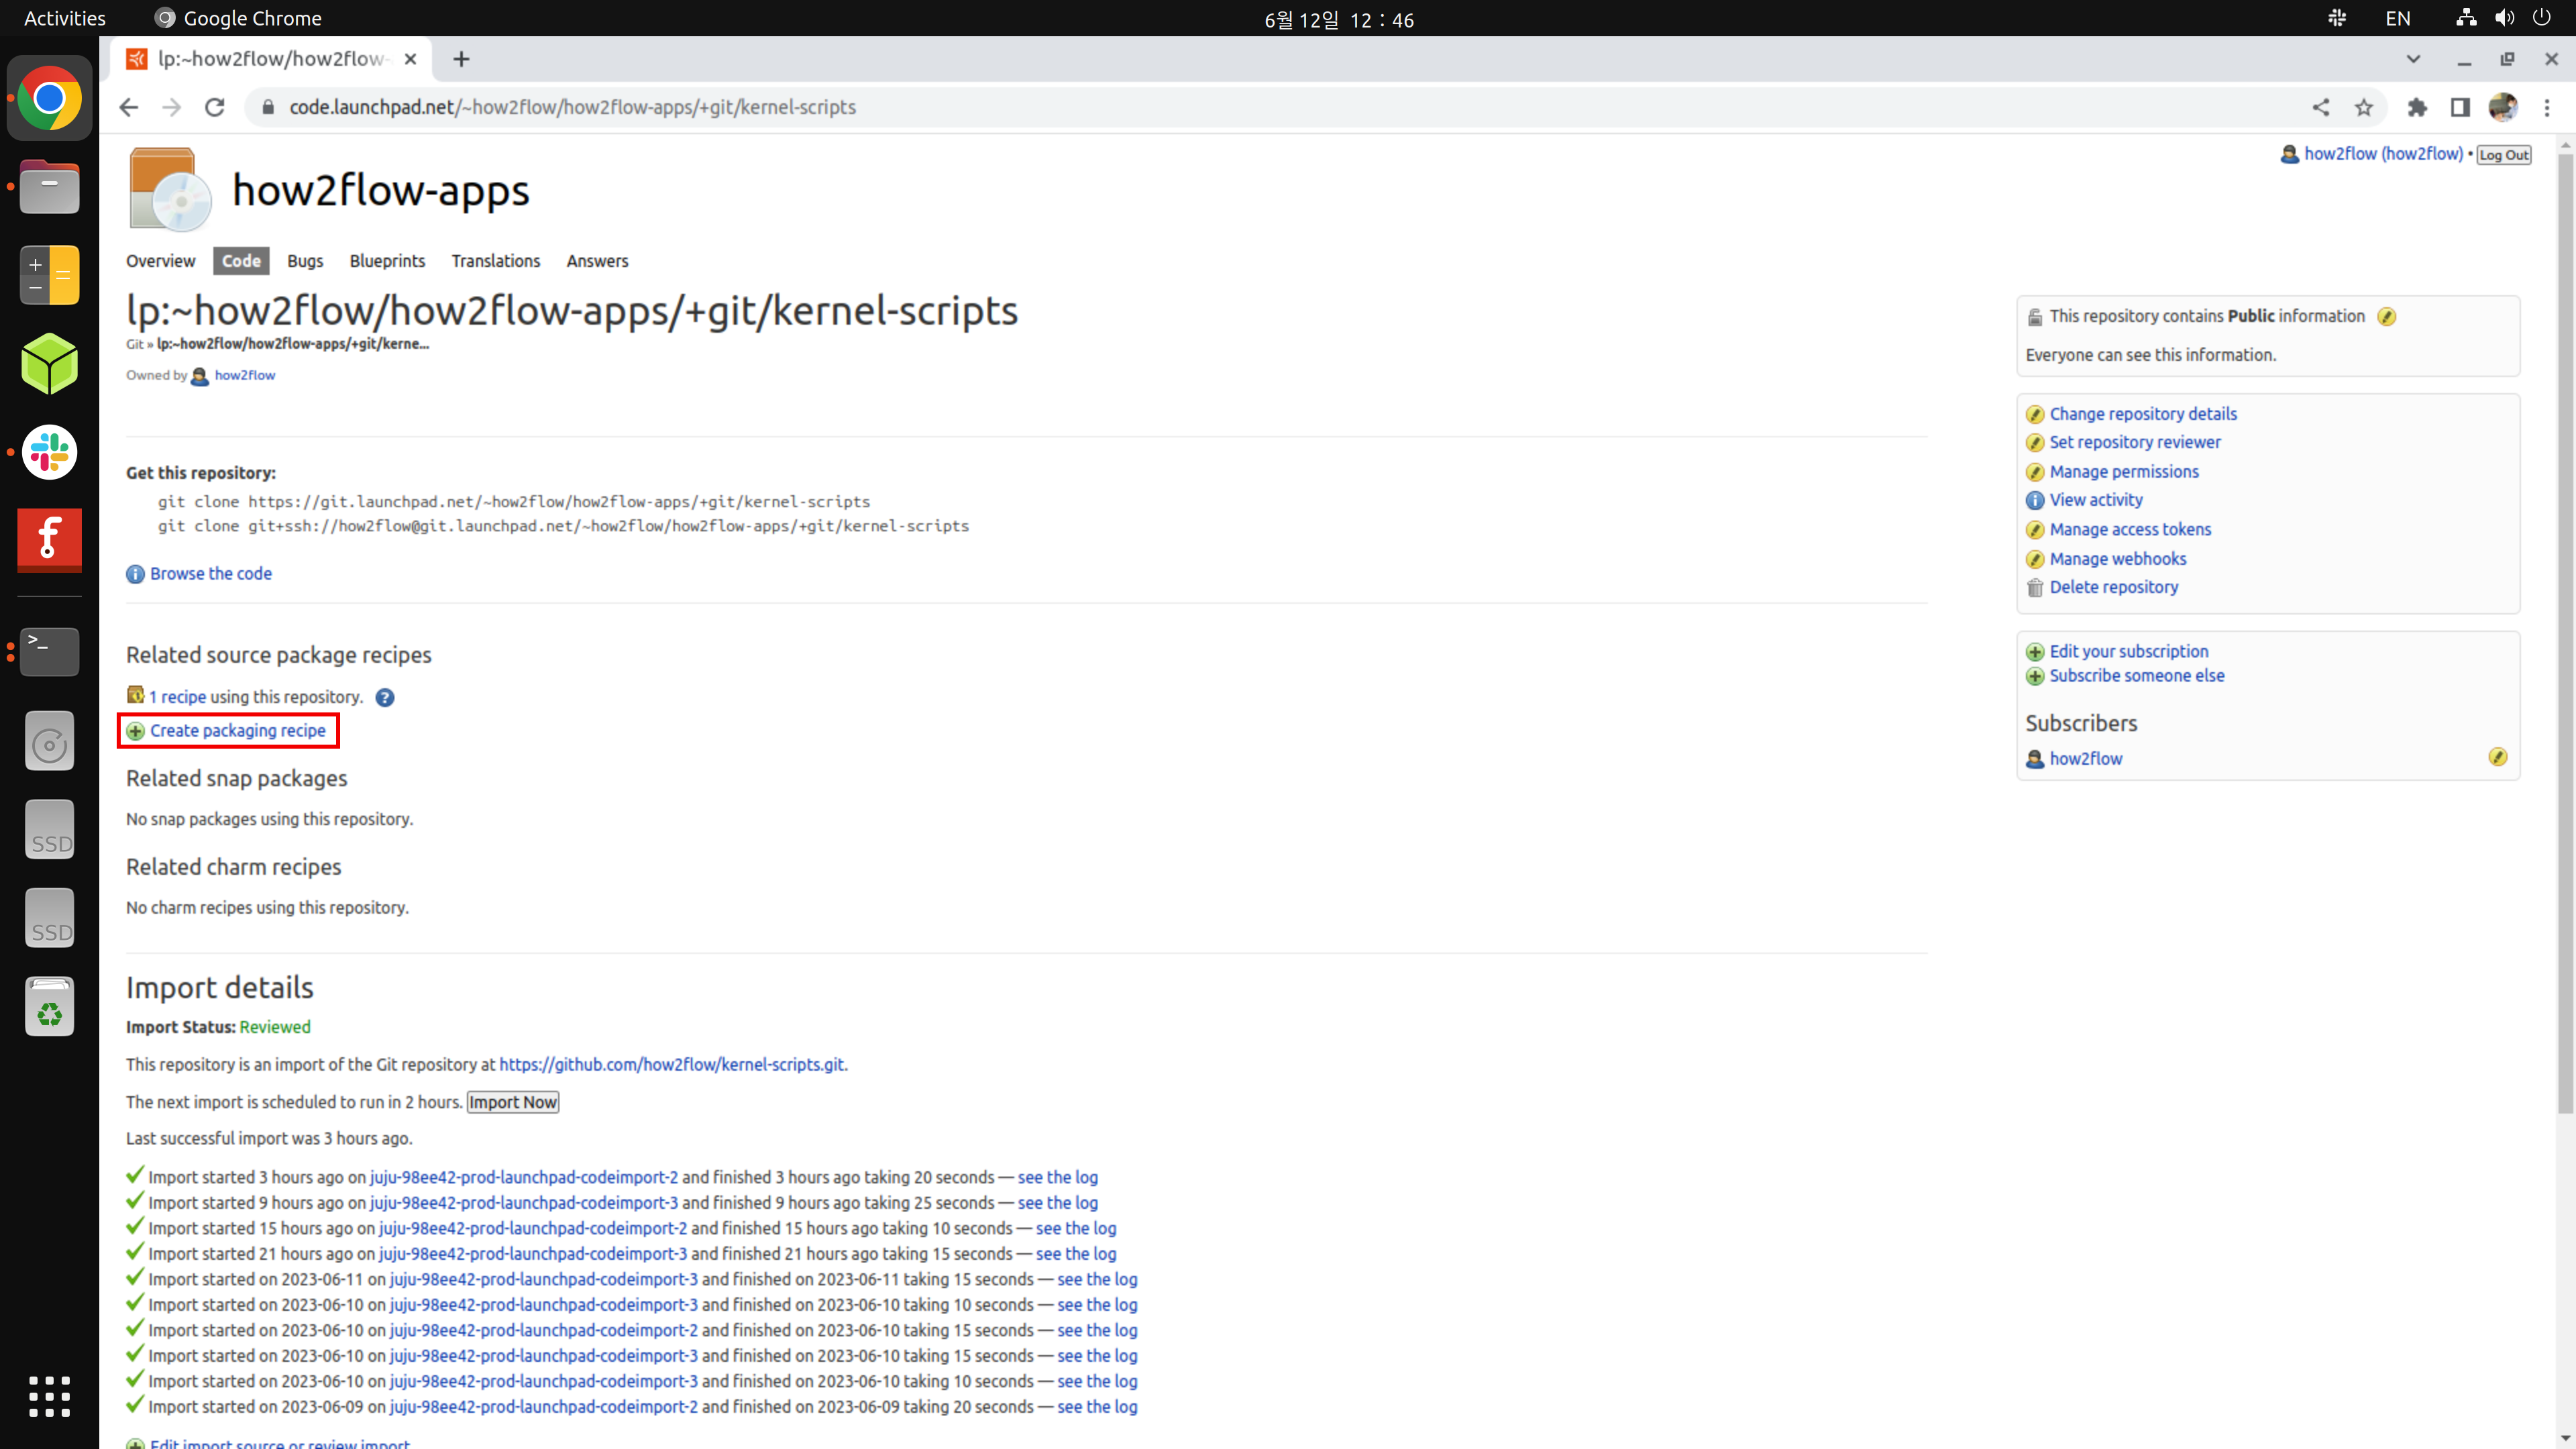2576x1449 pixels.
Task: Open the EN keyboard layout selector
Action: point(2398,17)
